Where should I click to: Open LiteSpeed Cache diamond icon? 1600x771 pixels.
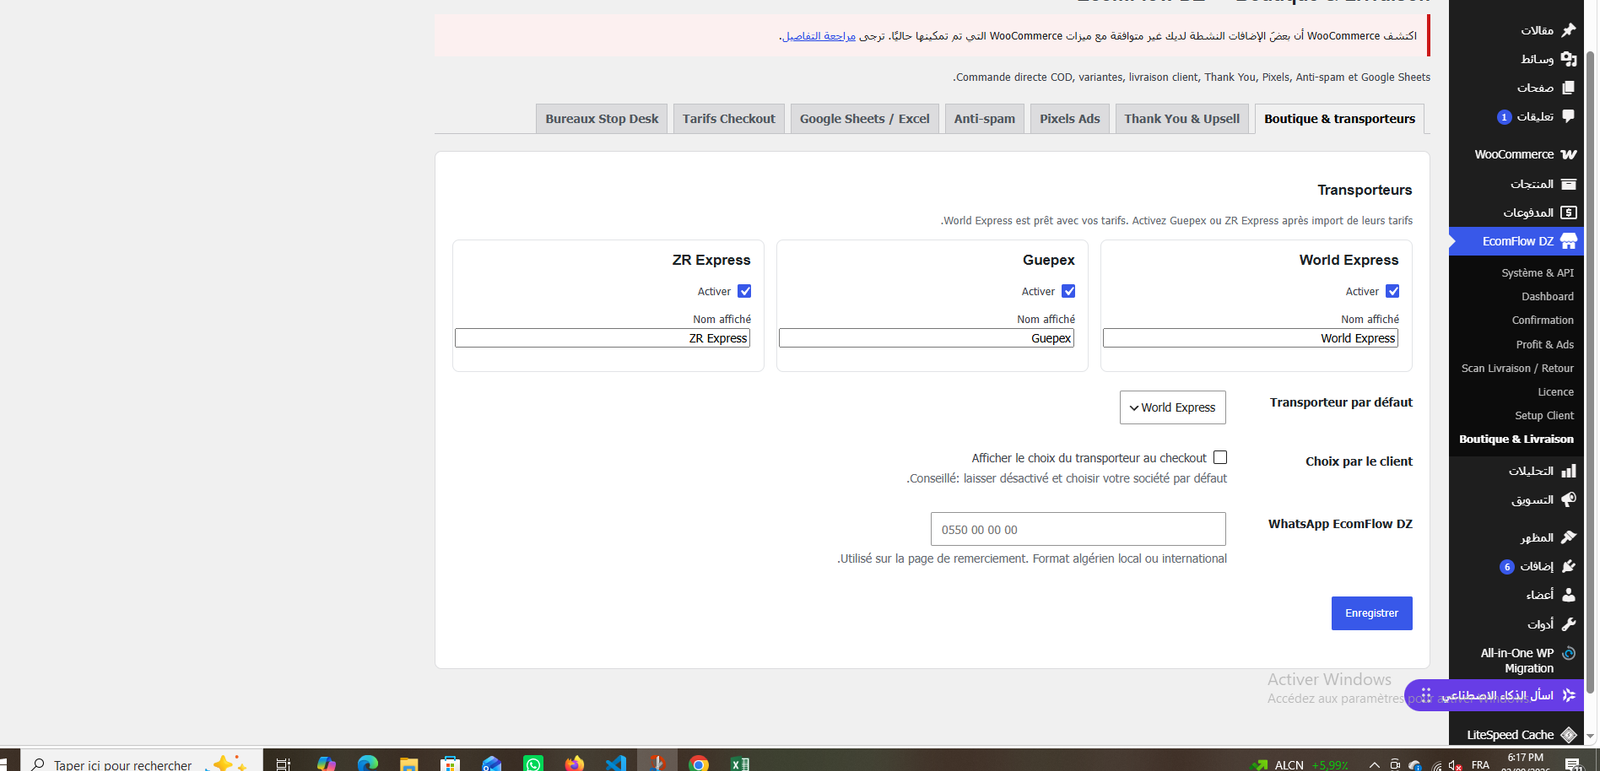(x=1568, y=735)
